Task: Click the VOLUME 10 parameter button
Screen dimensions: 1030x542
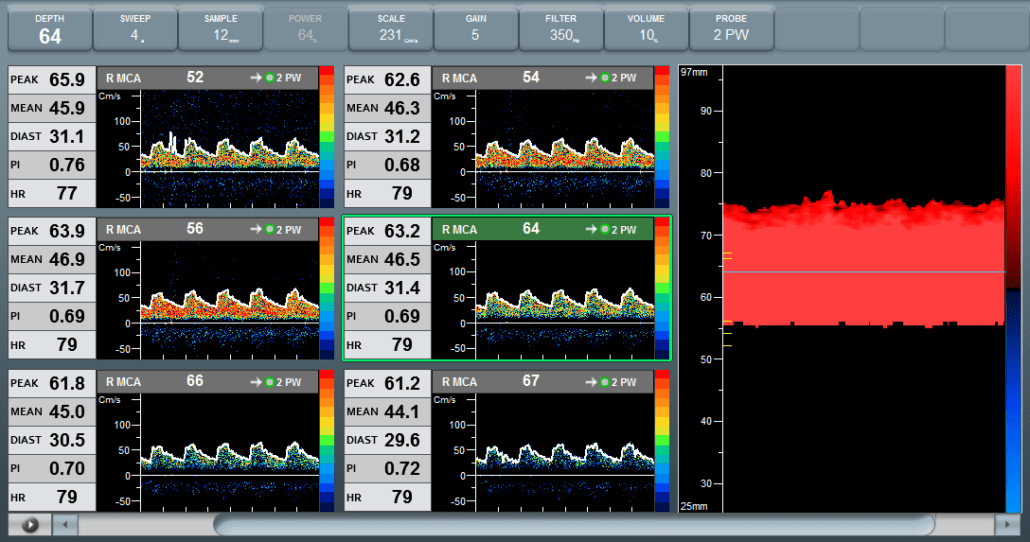Action: [x=646, y=30]
